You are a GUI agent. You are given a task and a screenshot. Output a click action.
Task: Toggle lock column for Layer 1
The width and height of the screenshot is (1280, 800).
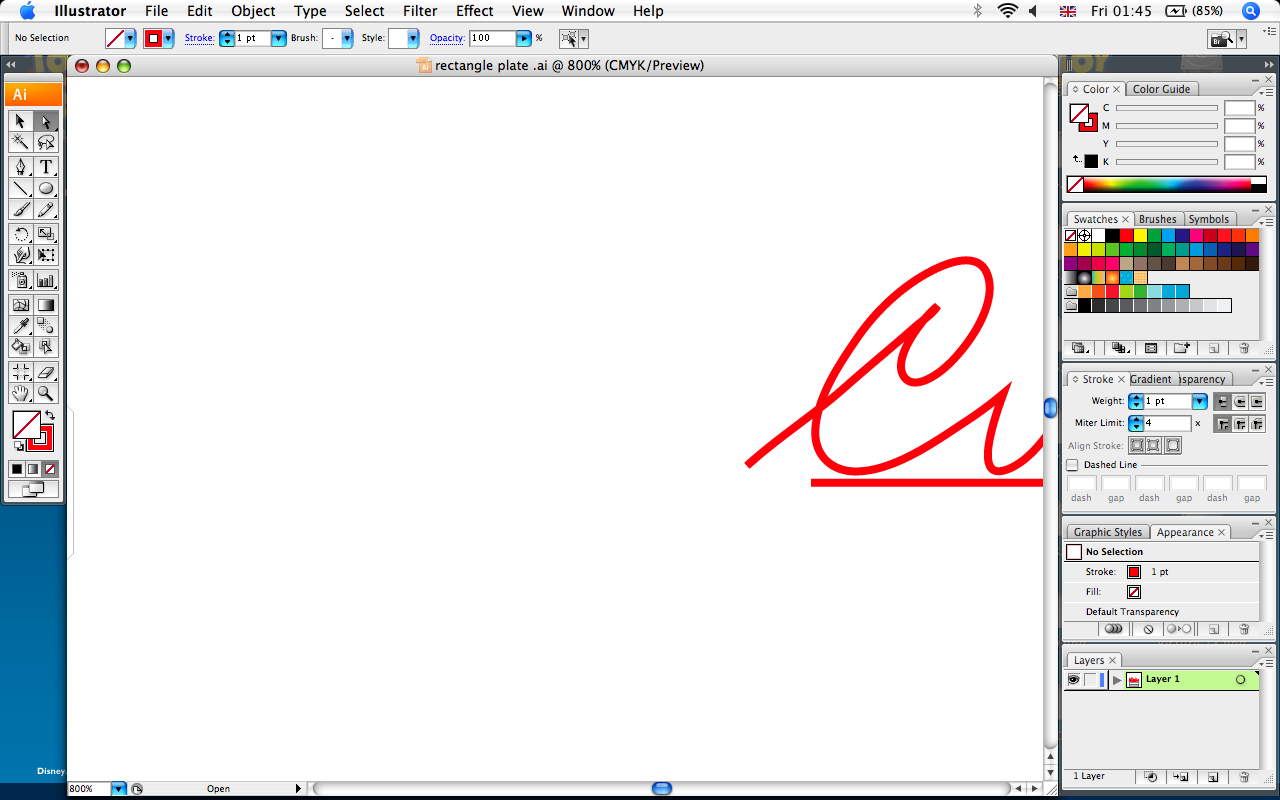point(1091,679)
